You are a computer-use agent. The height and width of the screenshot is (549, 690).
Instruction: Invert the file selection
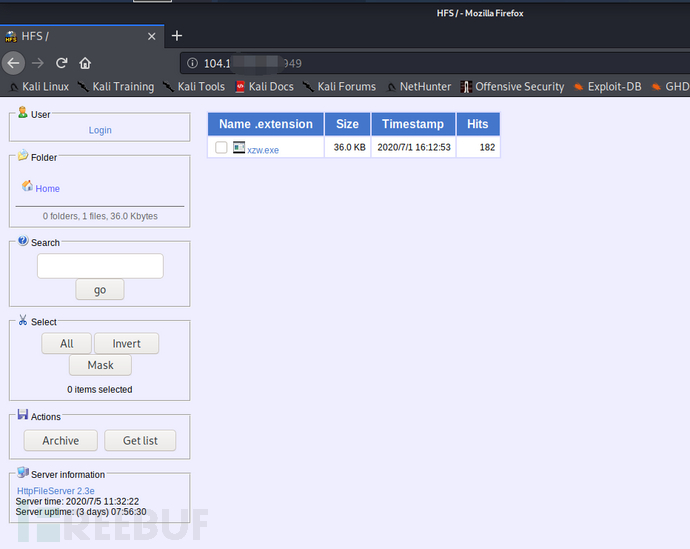pos(126,344)
